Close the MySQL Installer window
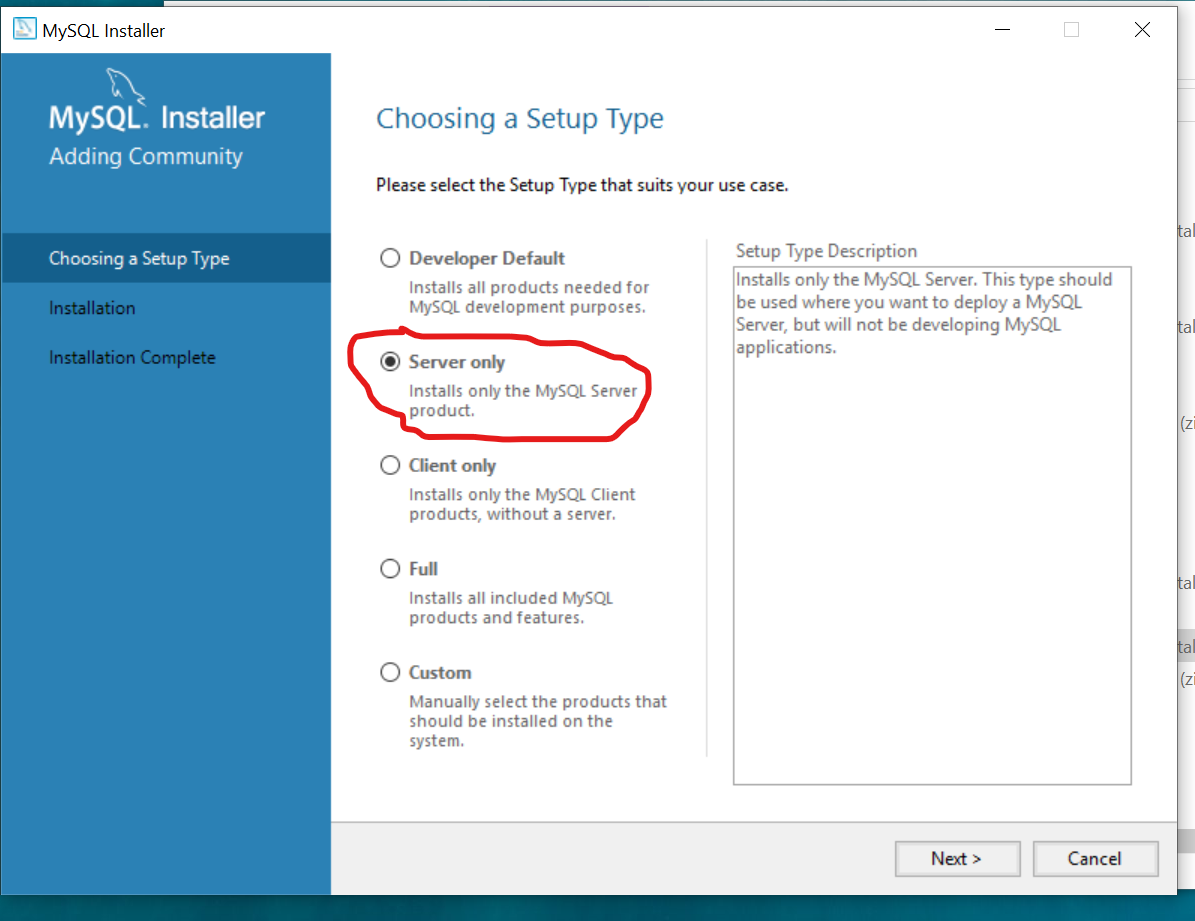The height and width of the screenshot is (921, 1195). click(1142, 30)
